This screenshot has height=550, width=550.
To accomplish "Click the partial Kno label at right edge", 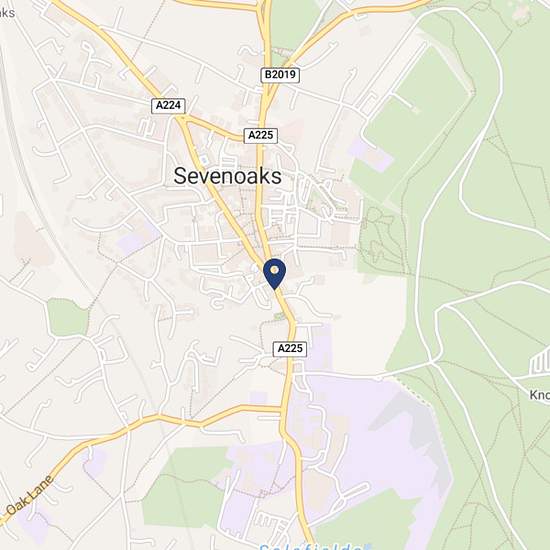I will click(539, 395).
